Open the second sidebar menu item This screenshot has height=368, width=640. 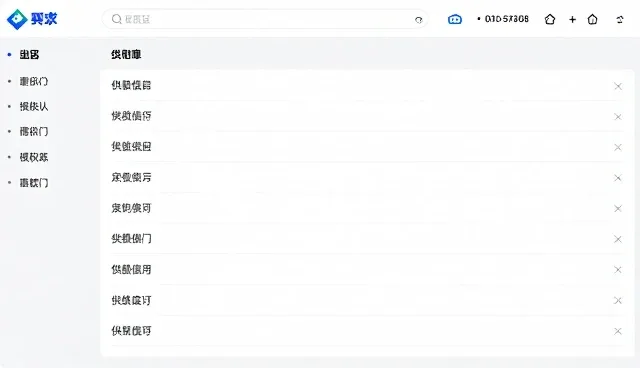(34, 82)
